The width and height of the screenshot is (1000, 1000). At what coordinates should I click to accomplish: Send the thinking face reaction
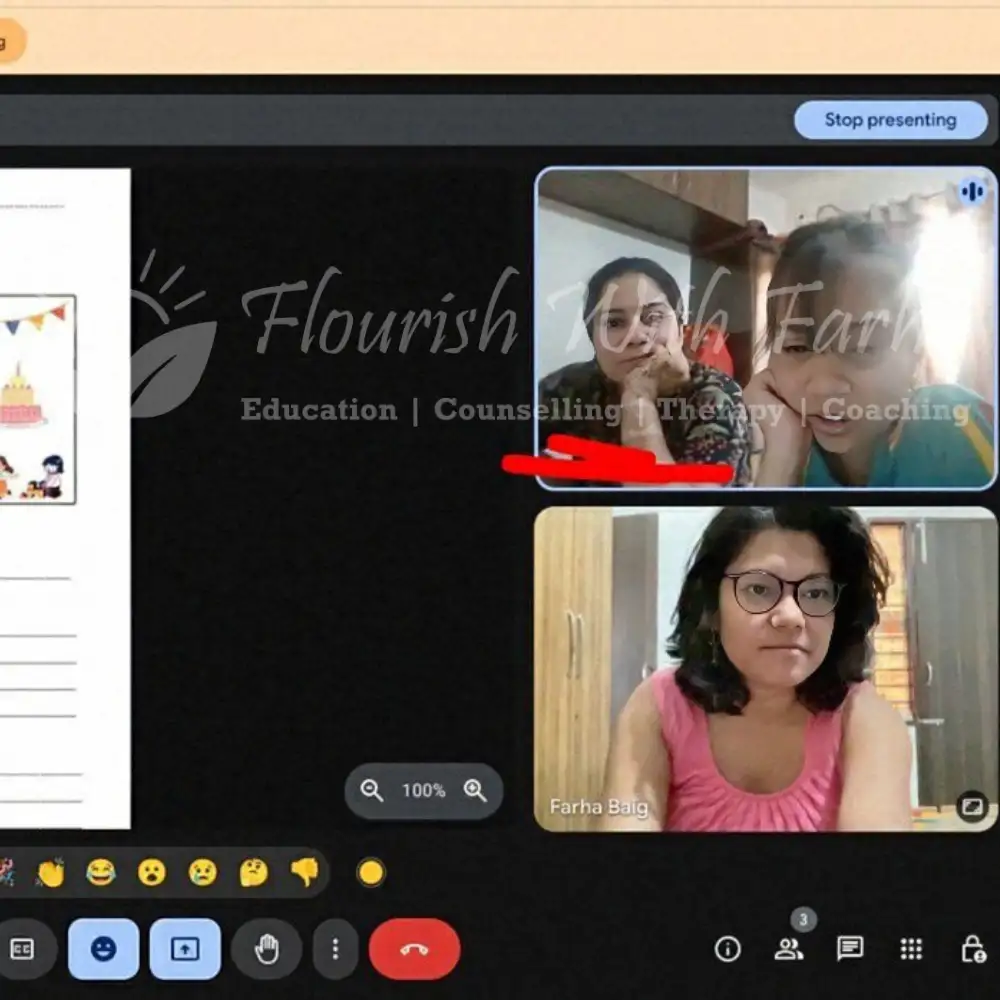[x=253, y=873]
